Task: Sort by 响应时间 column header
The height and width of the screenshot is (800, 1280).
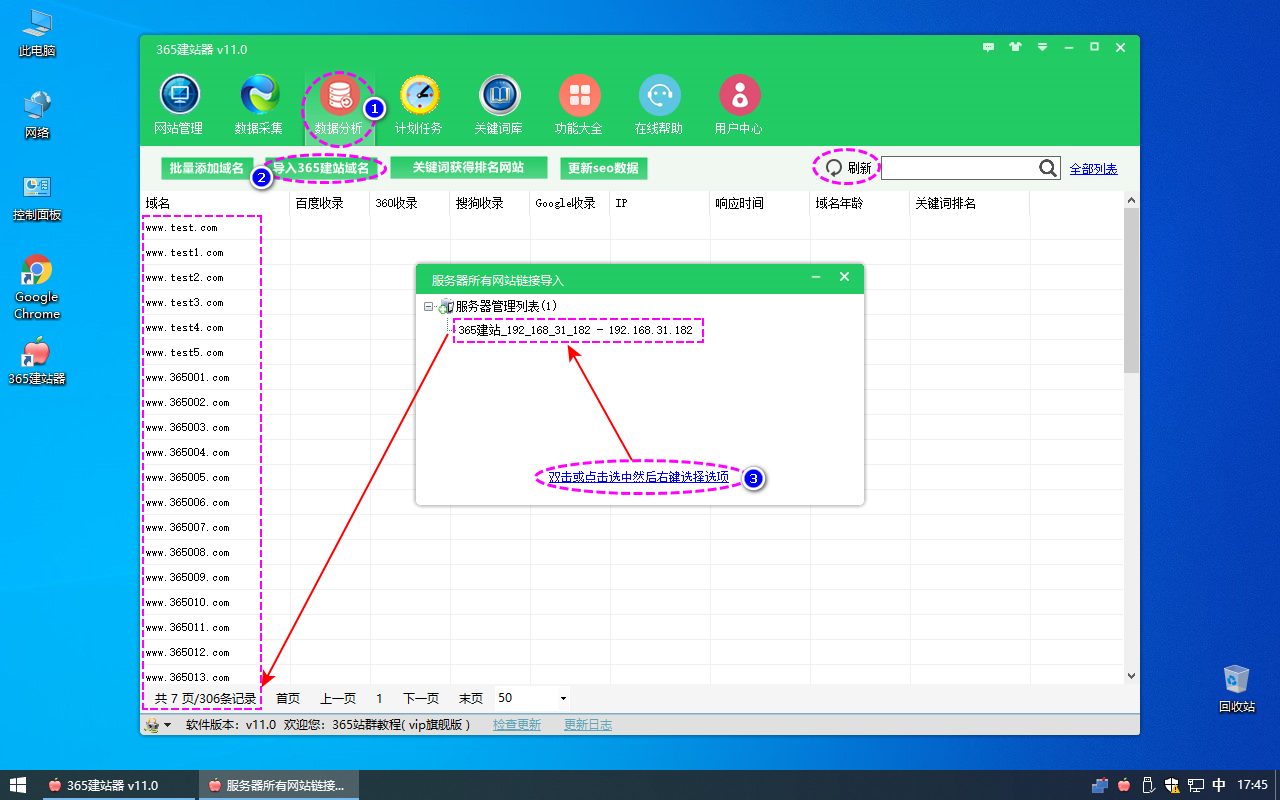Action: 760,203
